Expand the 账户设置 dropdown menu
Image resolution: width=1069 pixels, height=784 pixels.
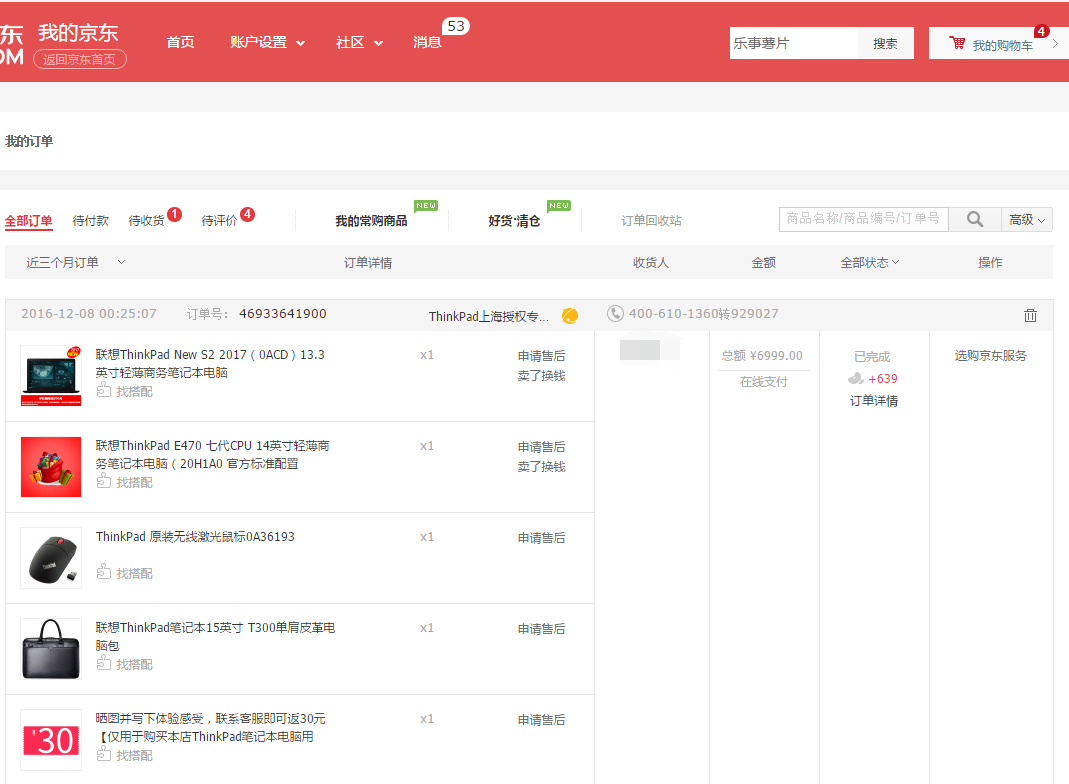[267, 42]
